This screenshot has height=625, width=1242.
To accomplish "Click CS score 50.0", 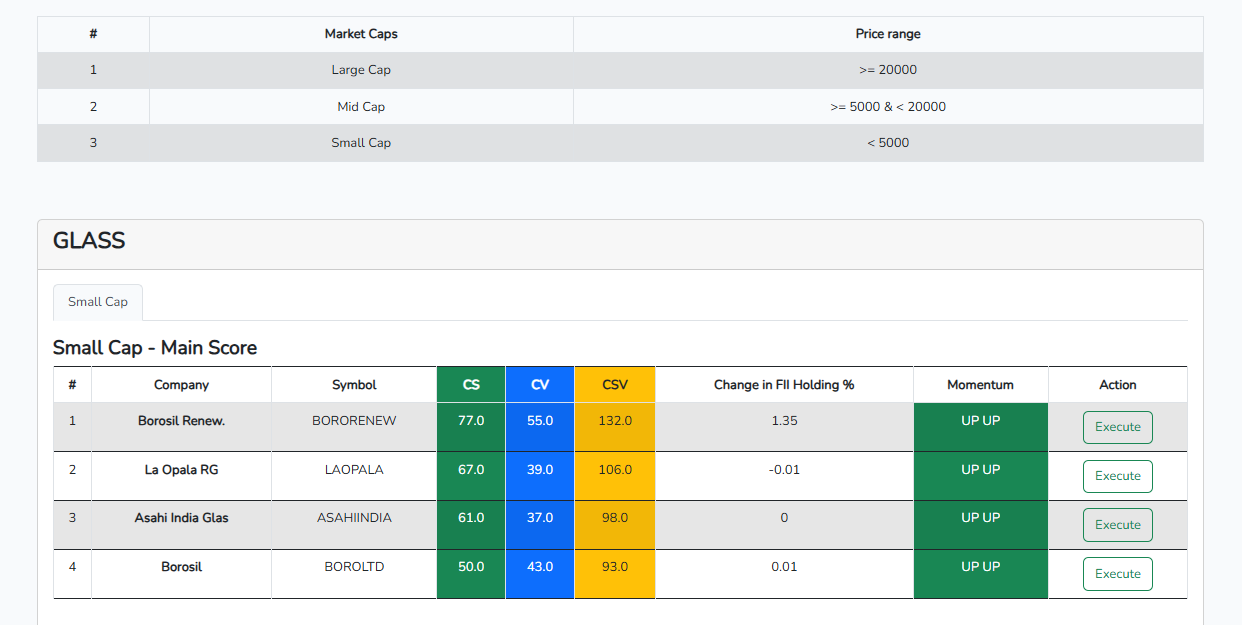I will pos(471,567).
